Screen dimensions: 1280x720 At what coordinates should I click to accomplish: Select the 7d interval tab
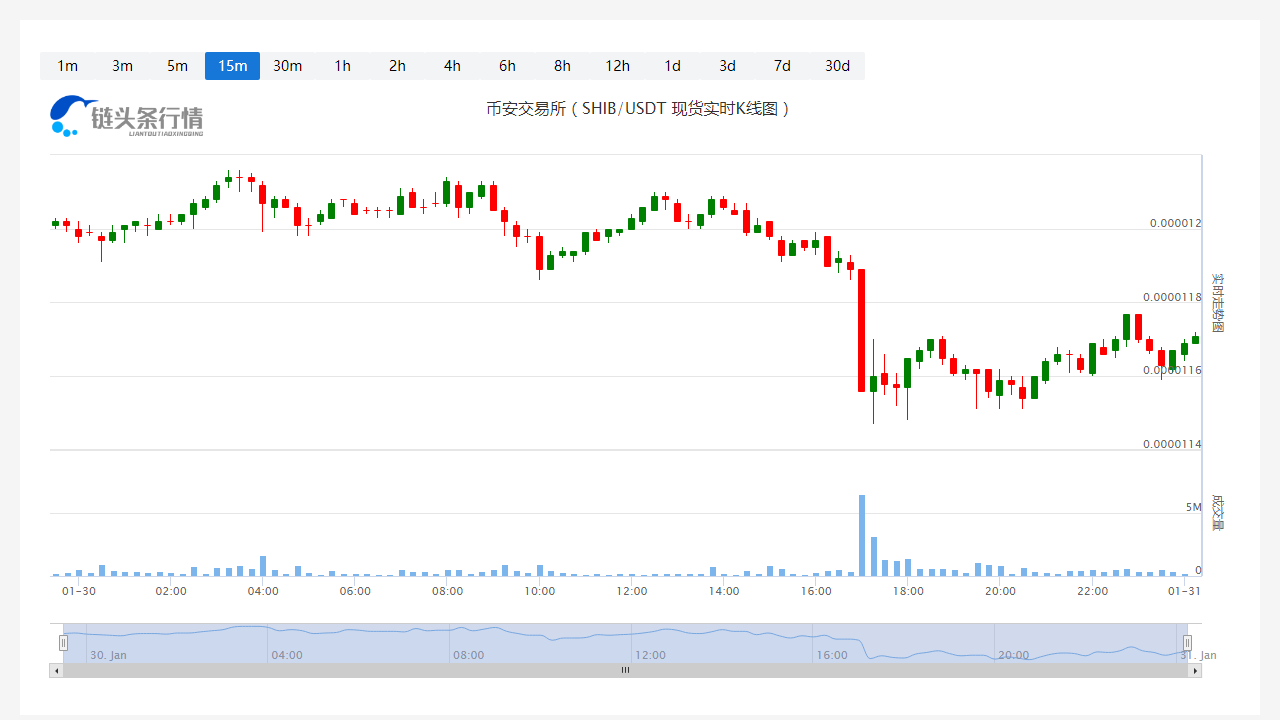coord(782,66)
